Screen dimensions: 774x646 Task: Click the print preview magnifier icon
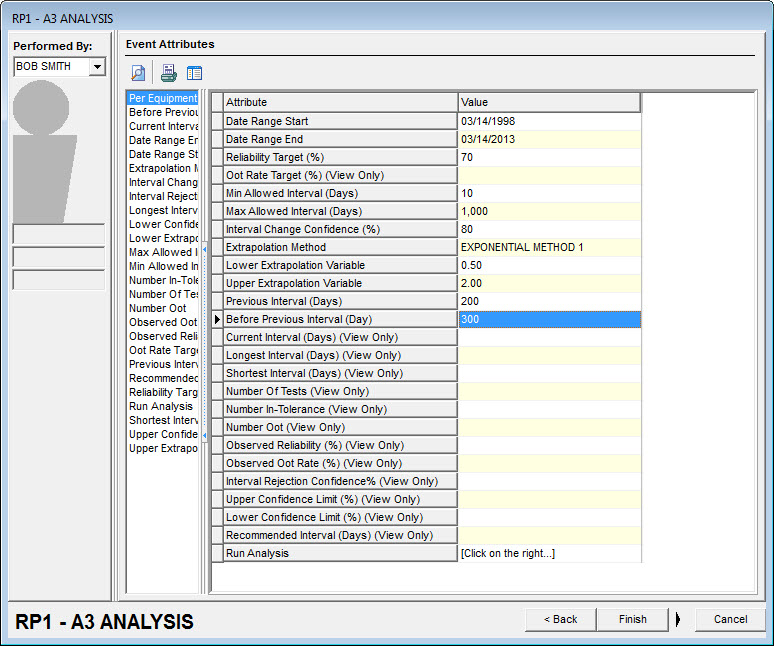[138, 73]
